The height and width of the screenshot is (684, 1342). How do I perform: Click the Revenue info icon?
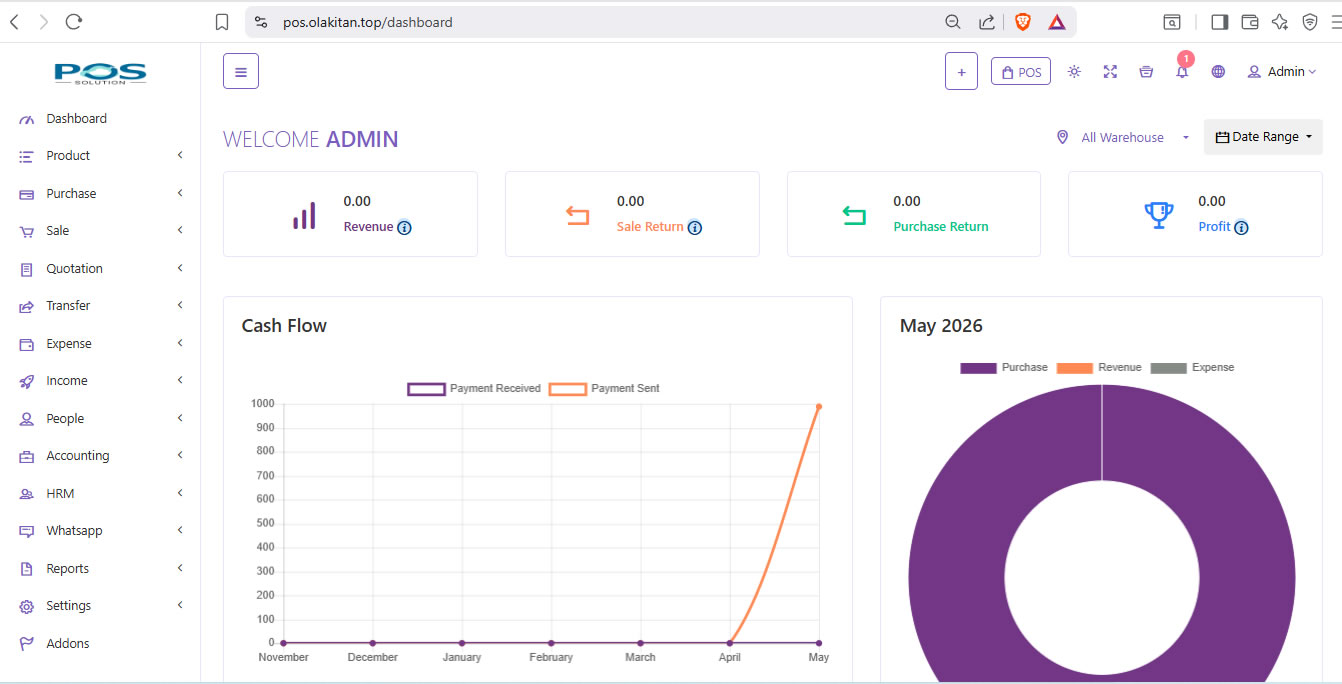pyautogui.click(x=404, y=227)
